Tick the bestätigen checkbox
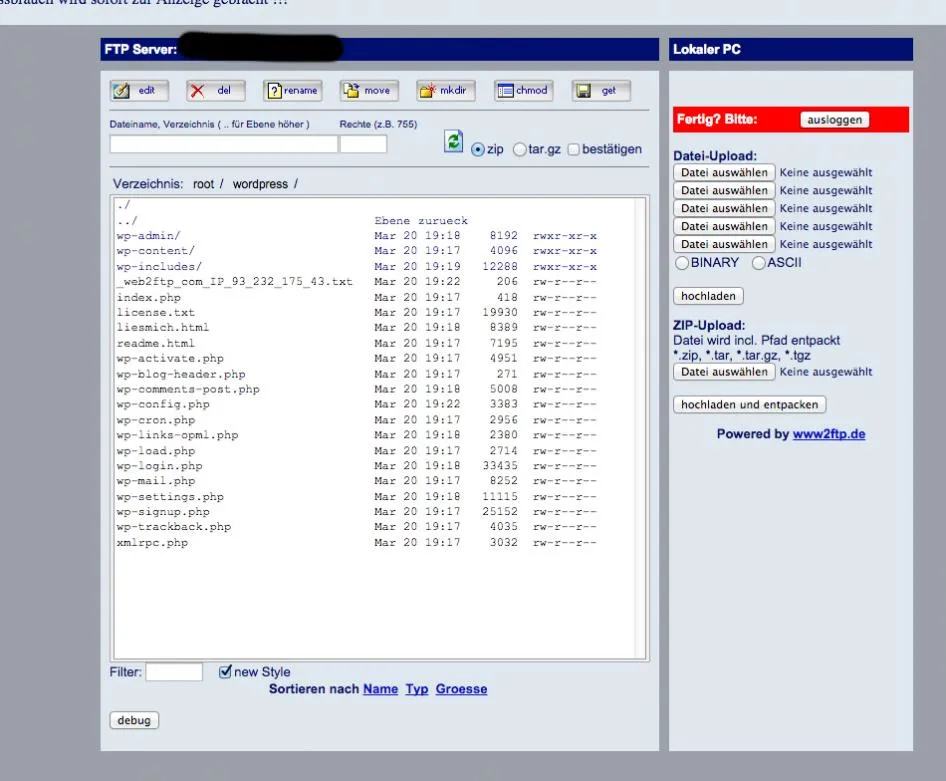Viewport: 946px width, 781px height. (573, 150)
